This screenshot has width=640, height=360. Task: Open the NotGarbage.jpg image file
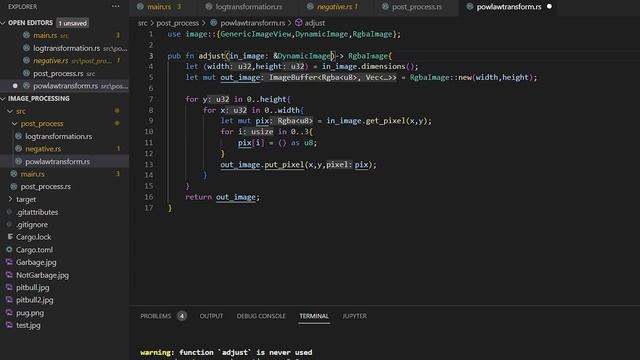tap(65, 275)
